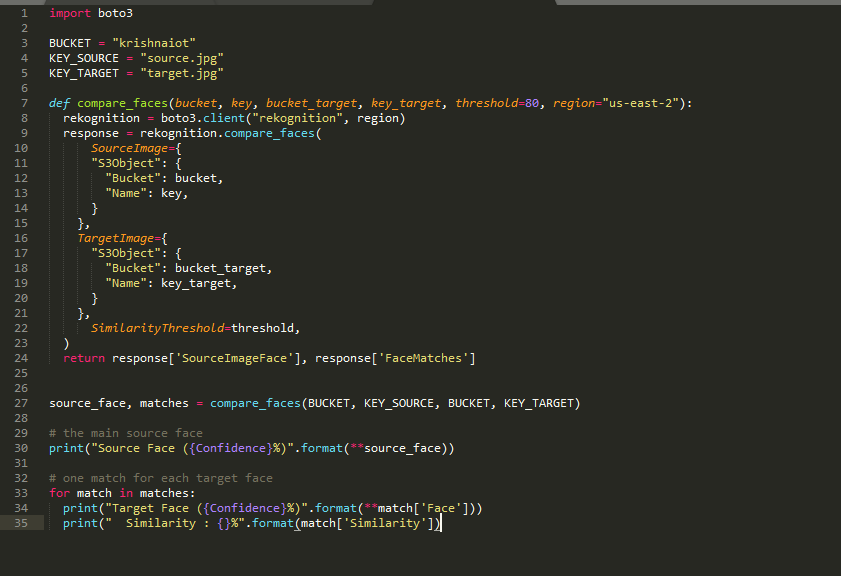Screen dimensions: 841x576
Task: Click the word boto3 in the import line
Action: (x=115, y=13)
